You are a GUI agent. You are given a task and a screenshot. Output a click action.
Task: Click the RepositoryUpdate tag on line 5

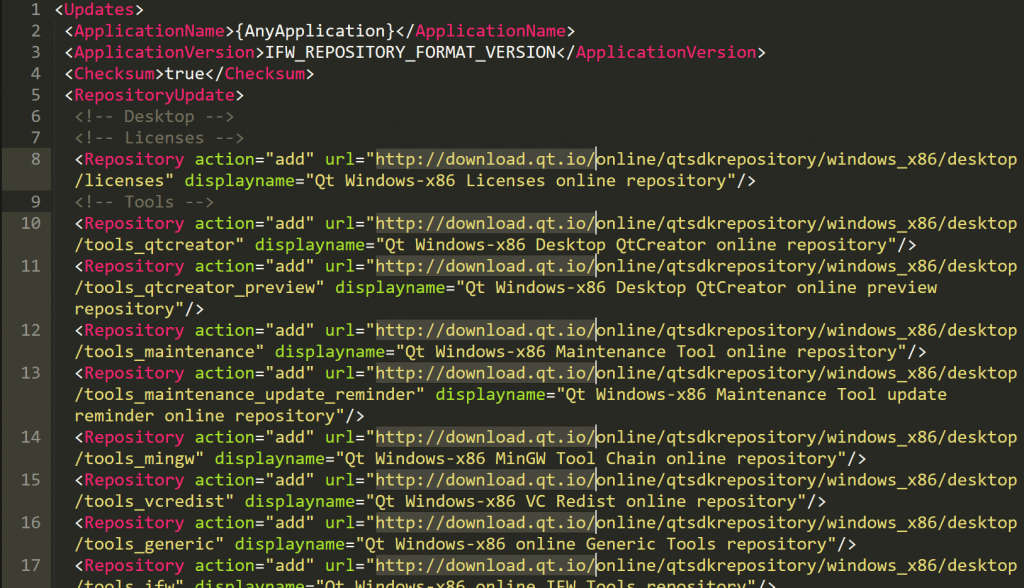[154, 95]
